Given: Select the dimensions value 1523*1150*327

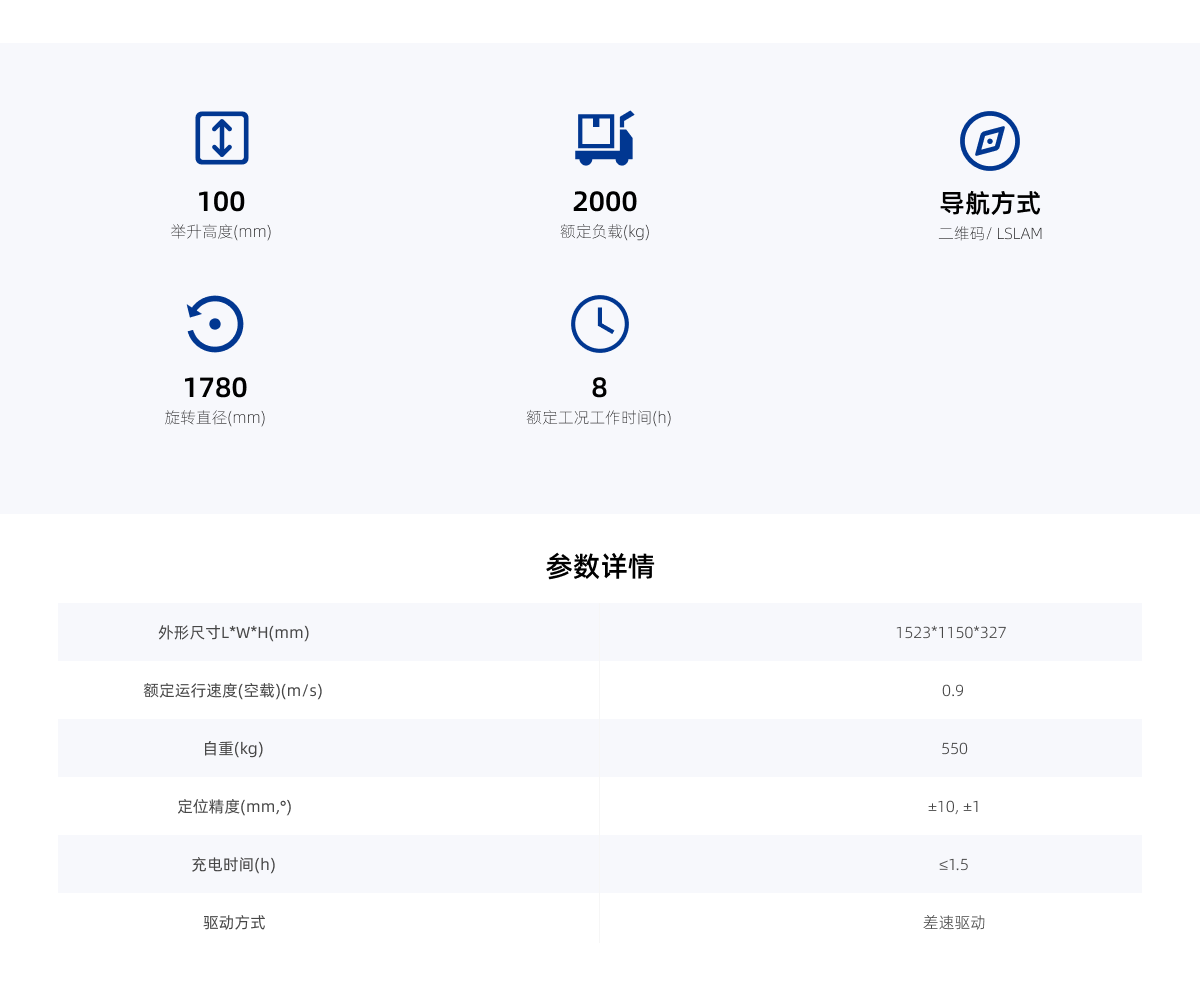Looking at the screenshot, I should point(951,632).
